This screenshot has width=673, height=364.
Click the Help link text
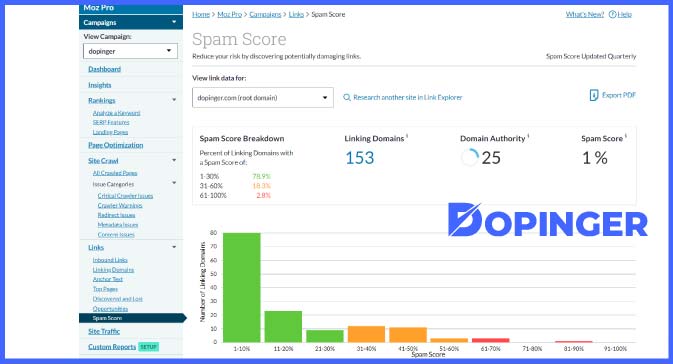coord(624,14)
